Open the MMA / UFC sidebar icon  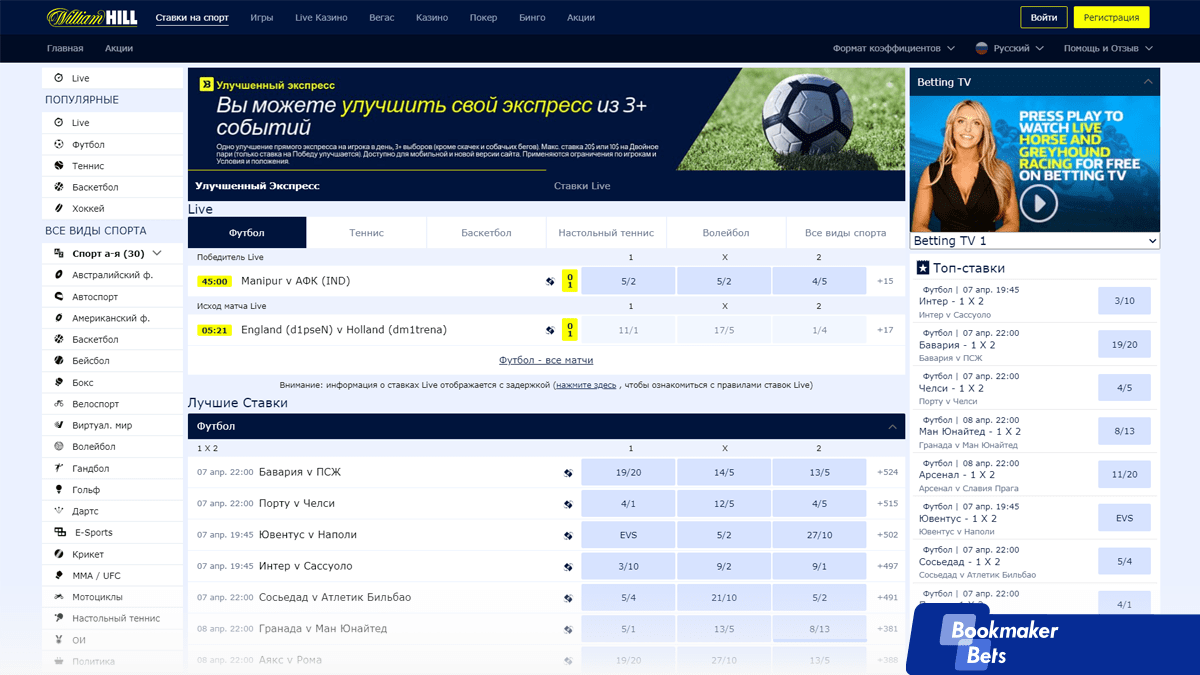(x=59, y=576)
